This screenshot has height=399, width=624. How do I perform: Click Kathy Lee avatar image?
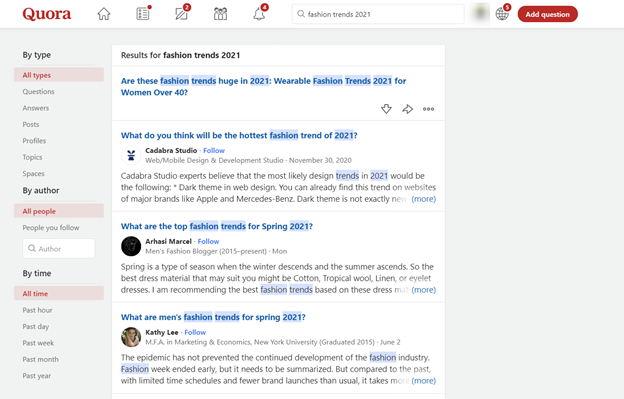pos(131,337)
